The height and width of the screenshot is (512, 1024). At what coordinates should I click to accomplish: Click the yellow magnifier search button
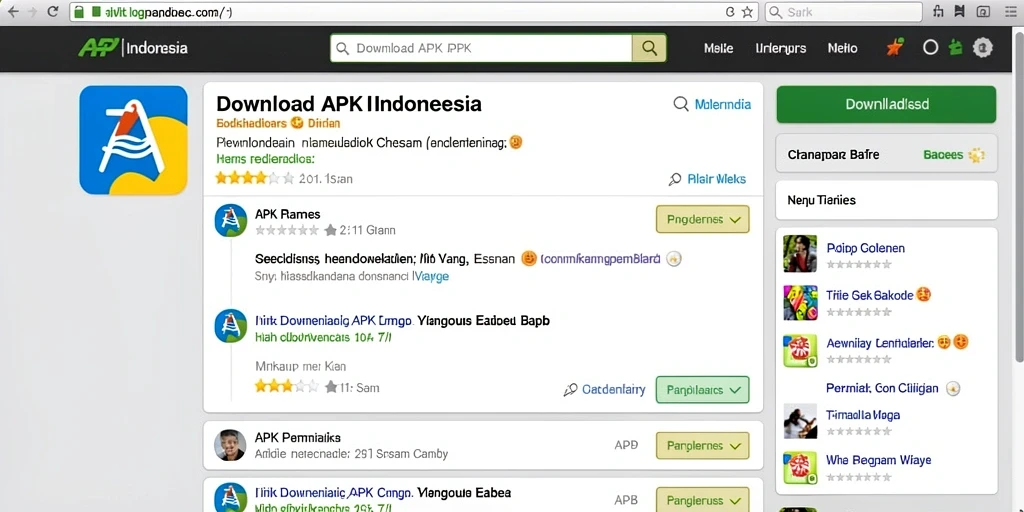coord(649,48)
